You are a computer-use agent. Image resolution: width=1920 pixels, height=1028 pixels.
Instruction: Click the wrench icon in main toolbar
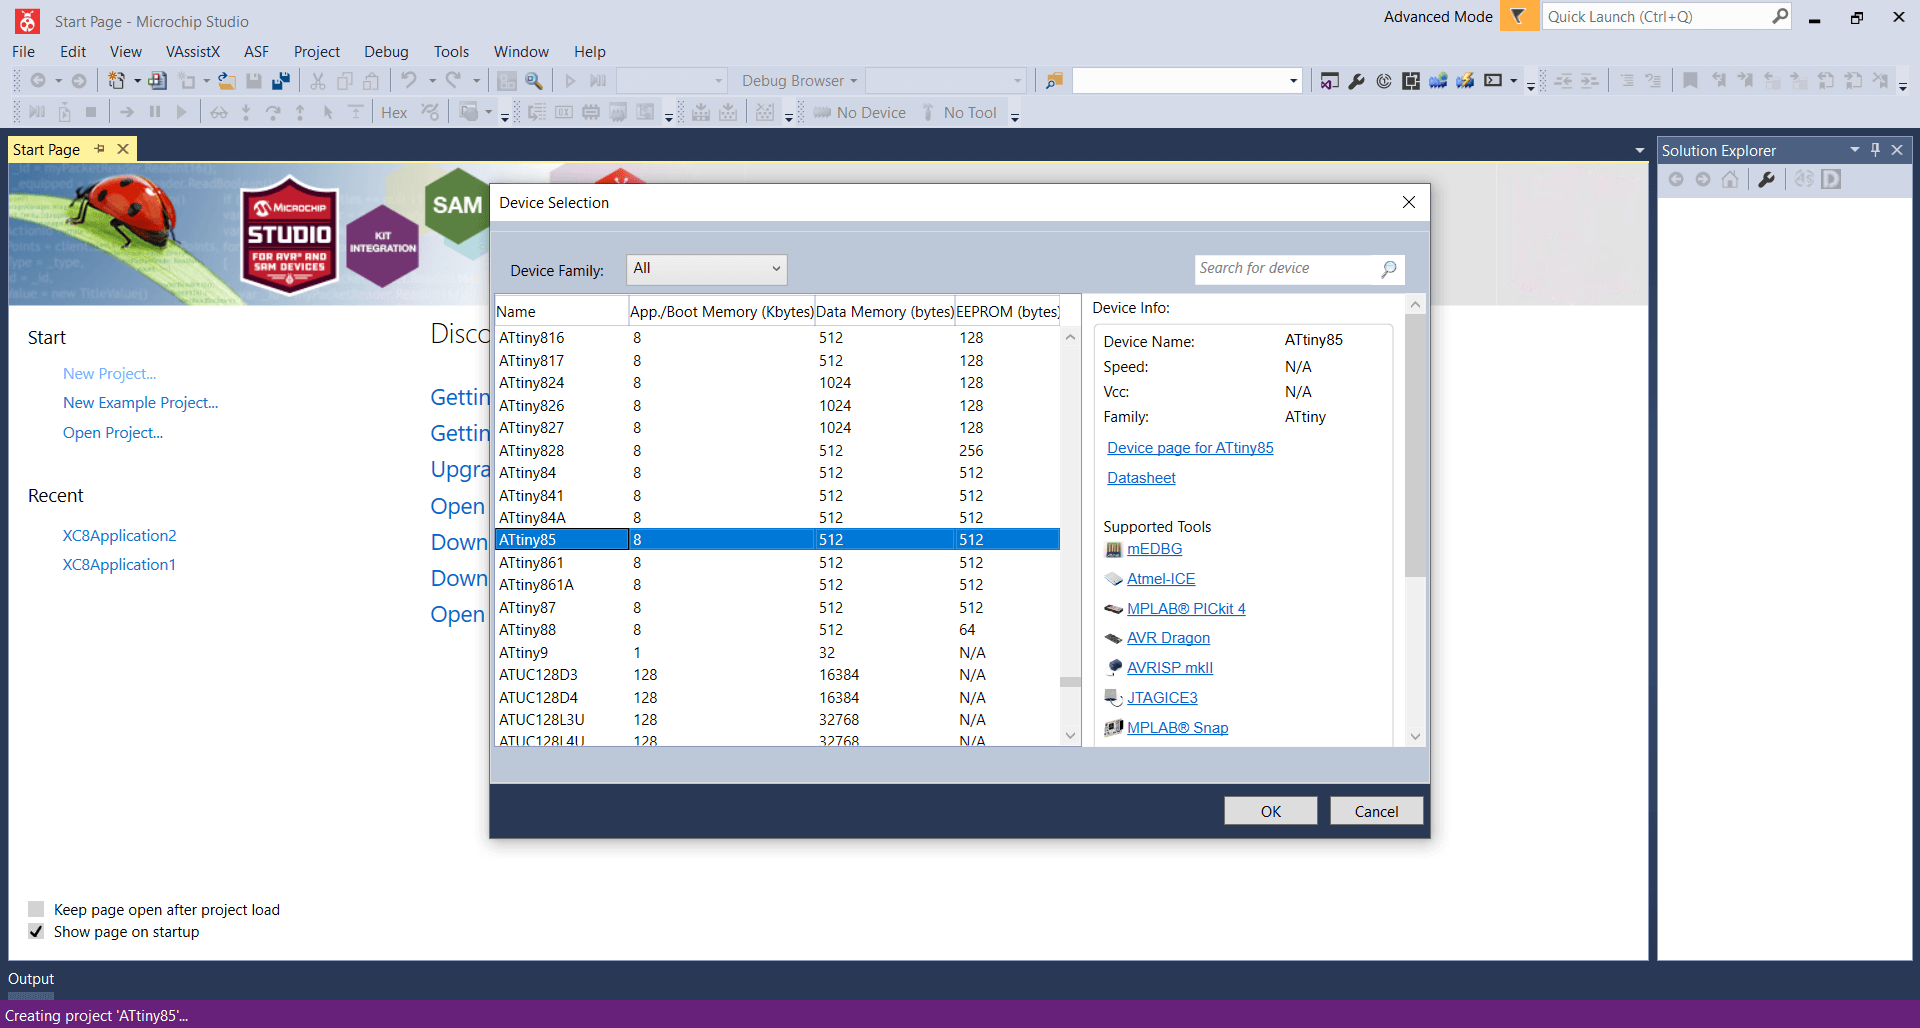pos(1357,81)
